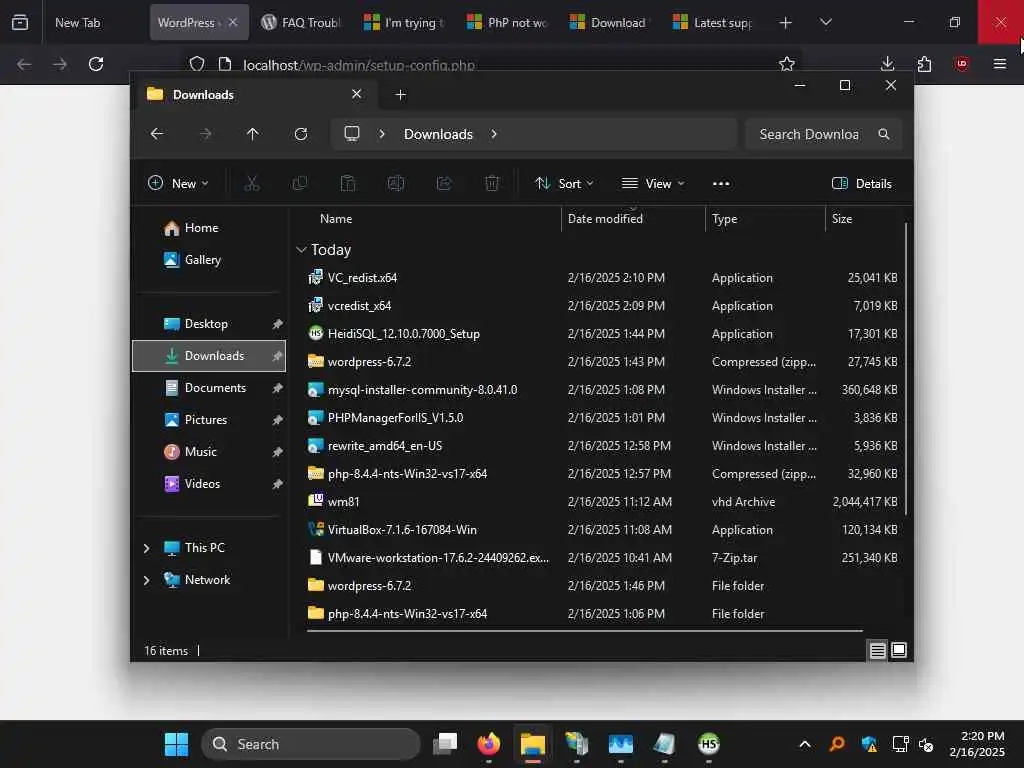1024x768 pixels.
Task: Open Firefox downloads panel
Action: pos(887,64)
